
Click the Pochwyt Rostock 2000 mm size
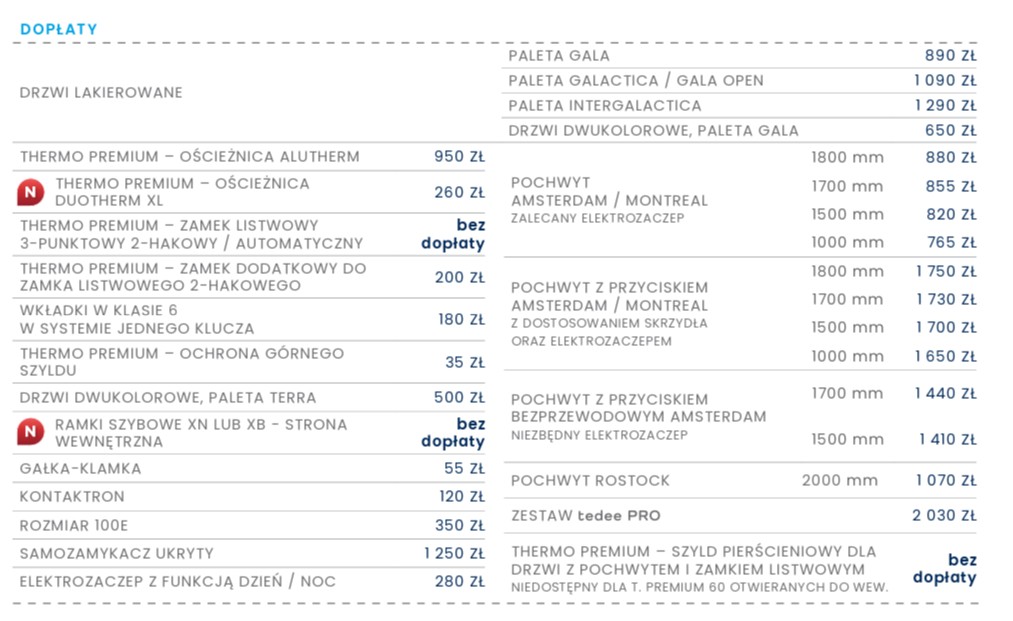point(839,481)
